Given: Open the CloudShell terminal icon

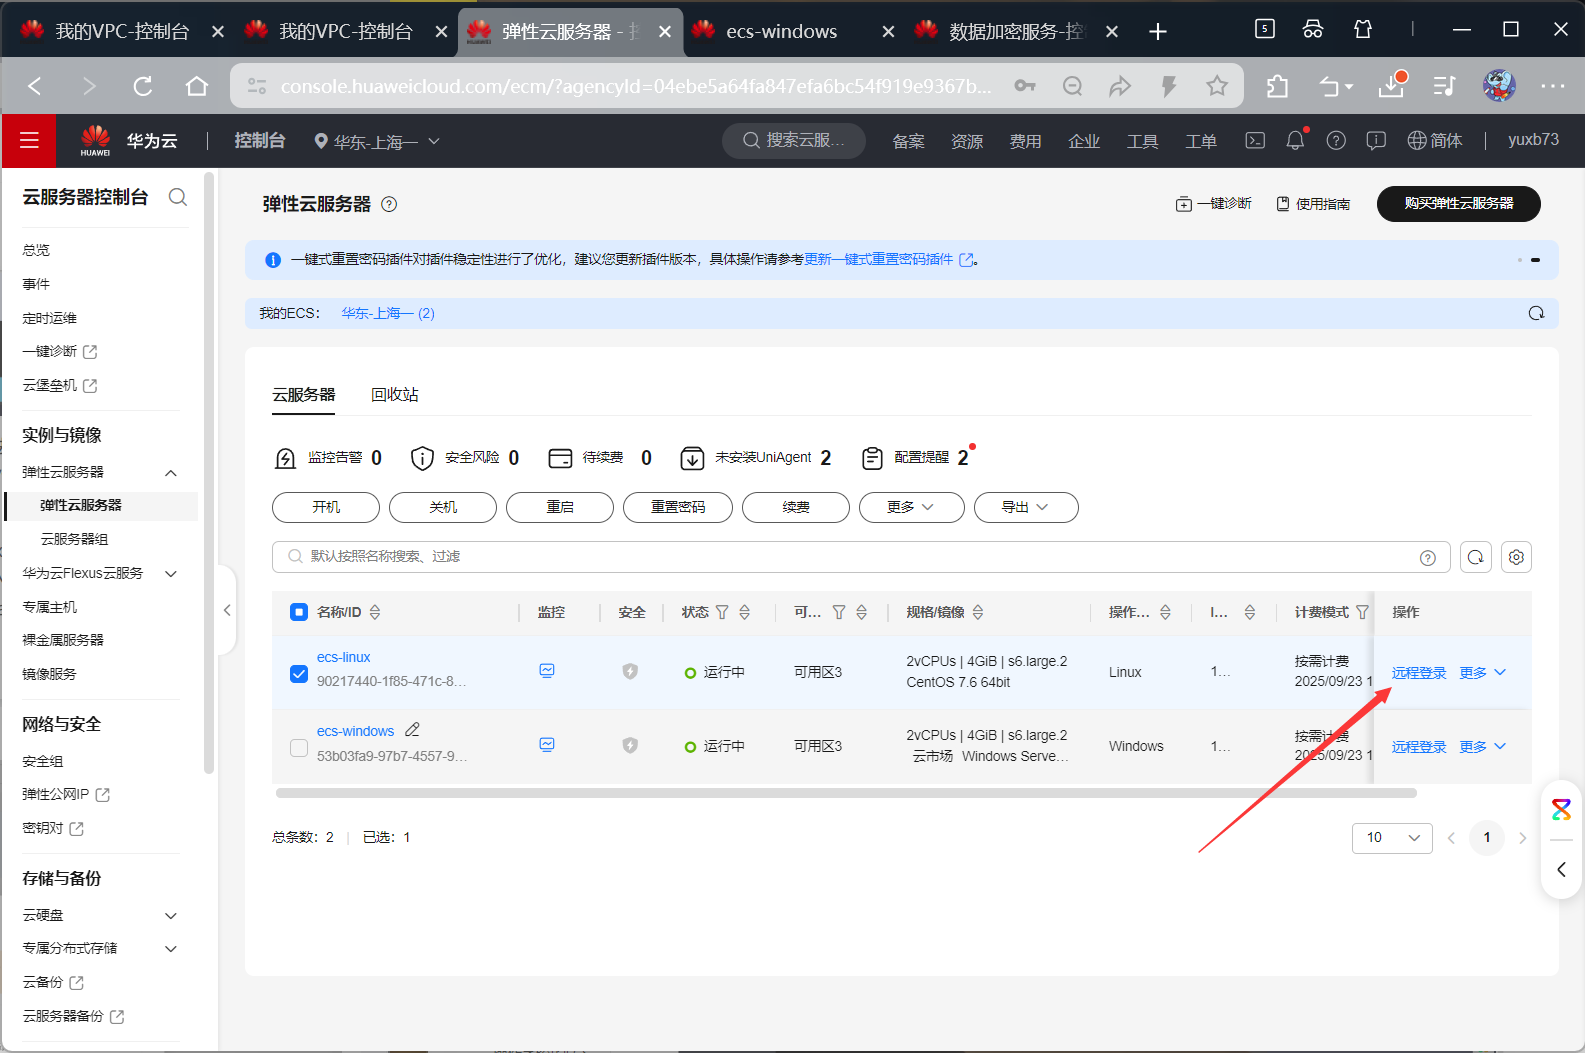Looking at the screenshot, I should point(1255,141).
